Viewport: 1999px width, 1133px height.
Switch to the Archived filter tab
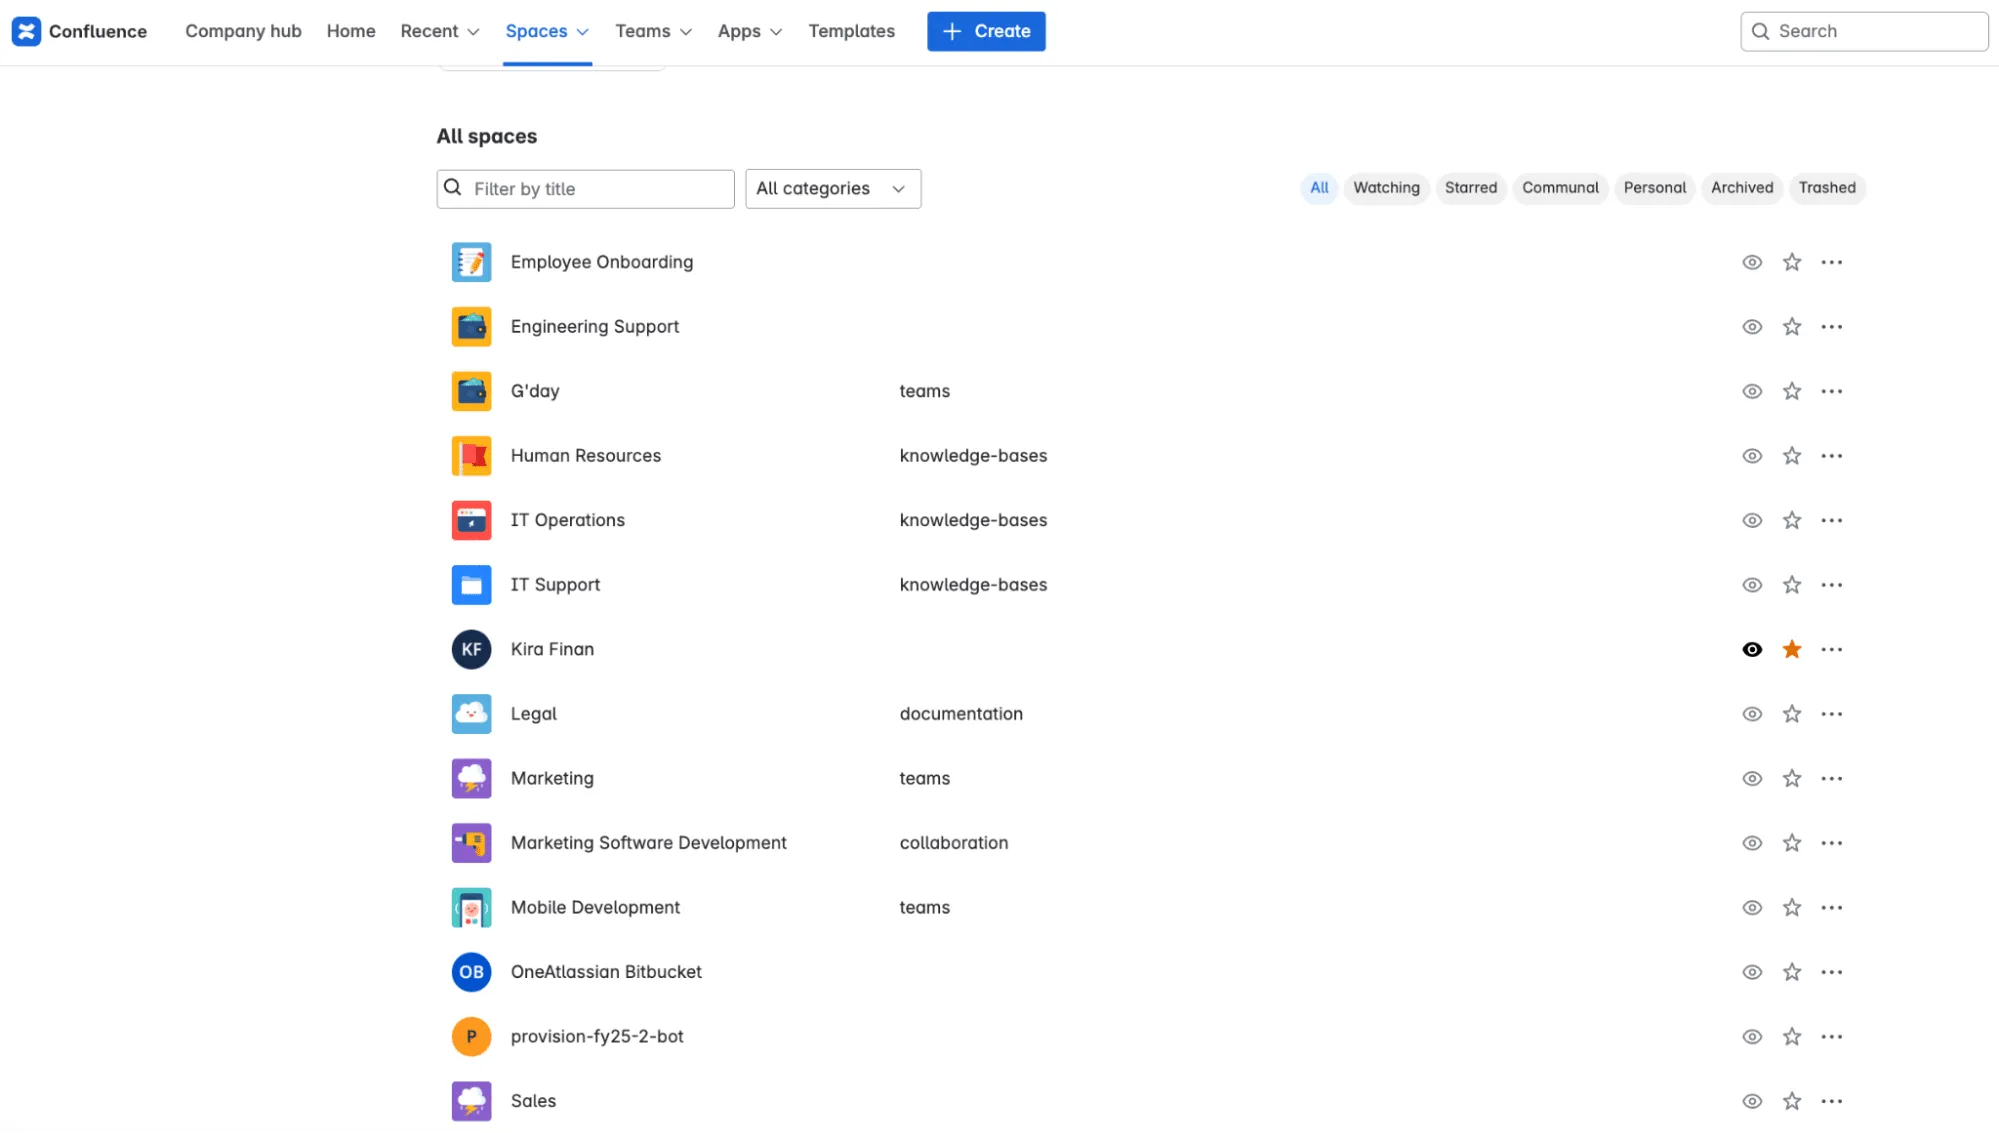click(x=1741, y=188)
